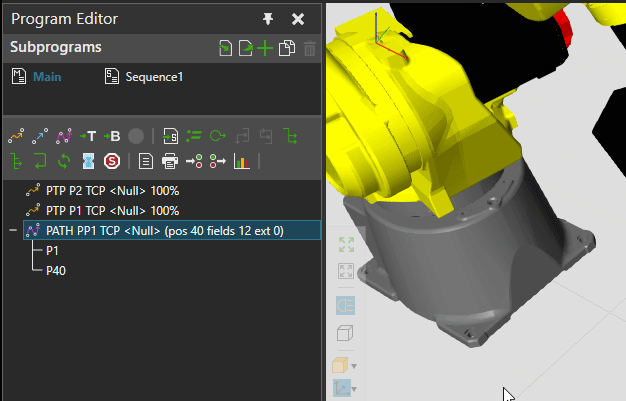Click the grey framed fit-view icon

point(346,271)
